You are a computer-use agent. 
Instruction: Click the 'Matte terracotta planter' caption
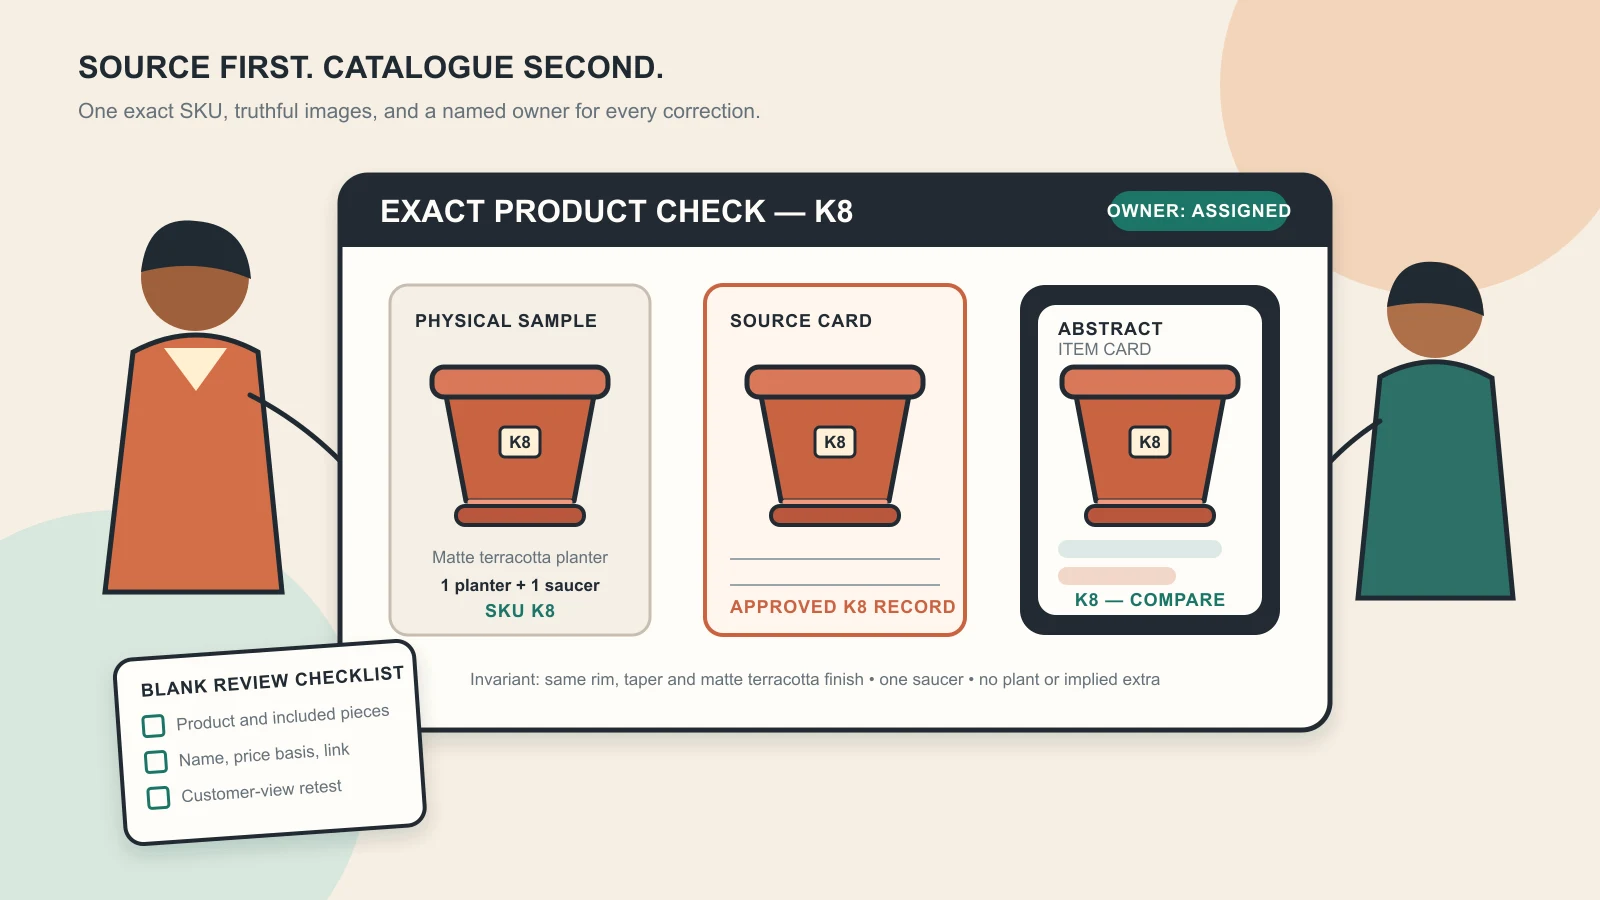pyautogui.click(x=520, y=557)
